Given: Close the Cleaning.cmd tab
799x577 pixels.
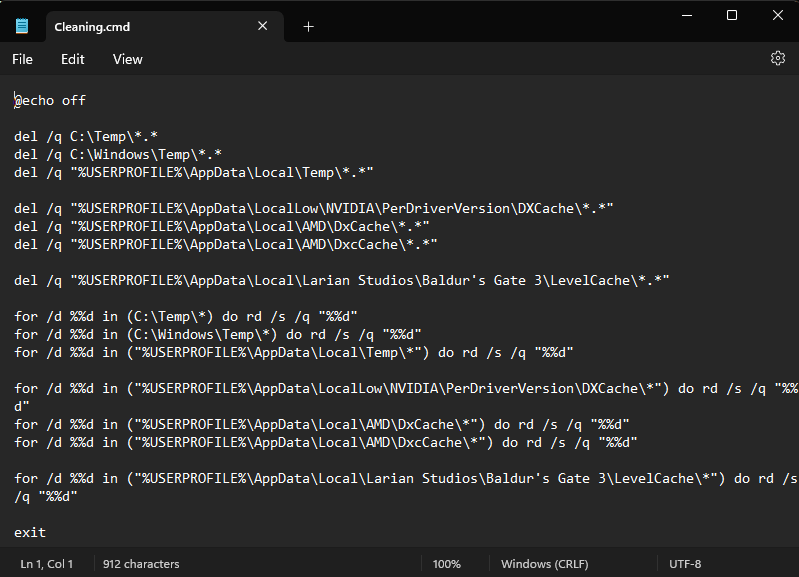Looking at the screenshot, I should tap(263, 26).
